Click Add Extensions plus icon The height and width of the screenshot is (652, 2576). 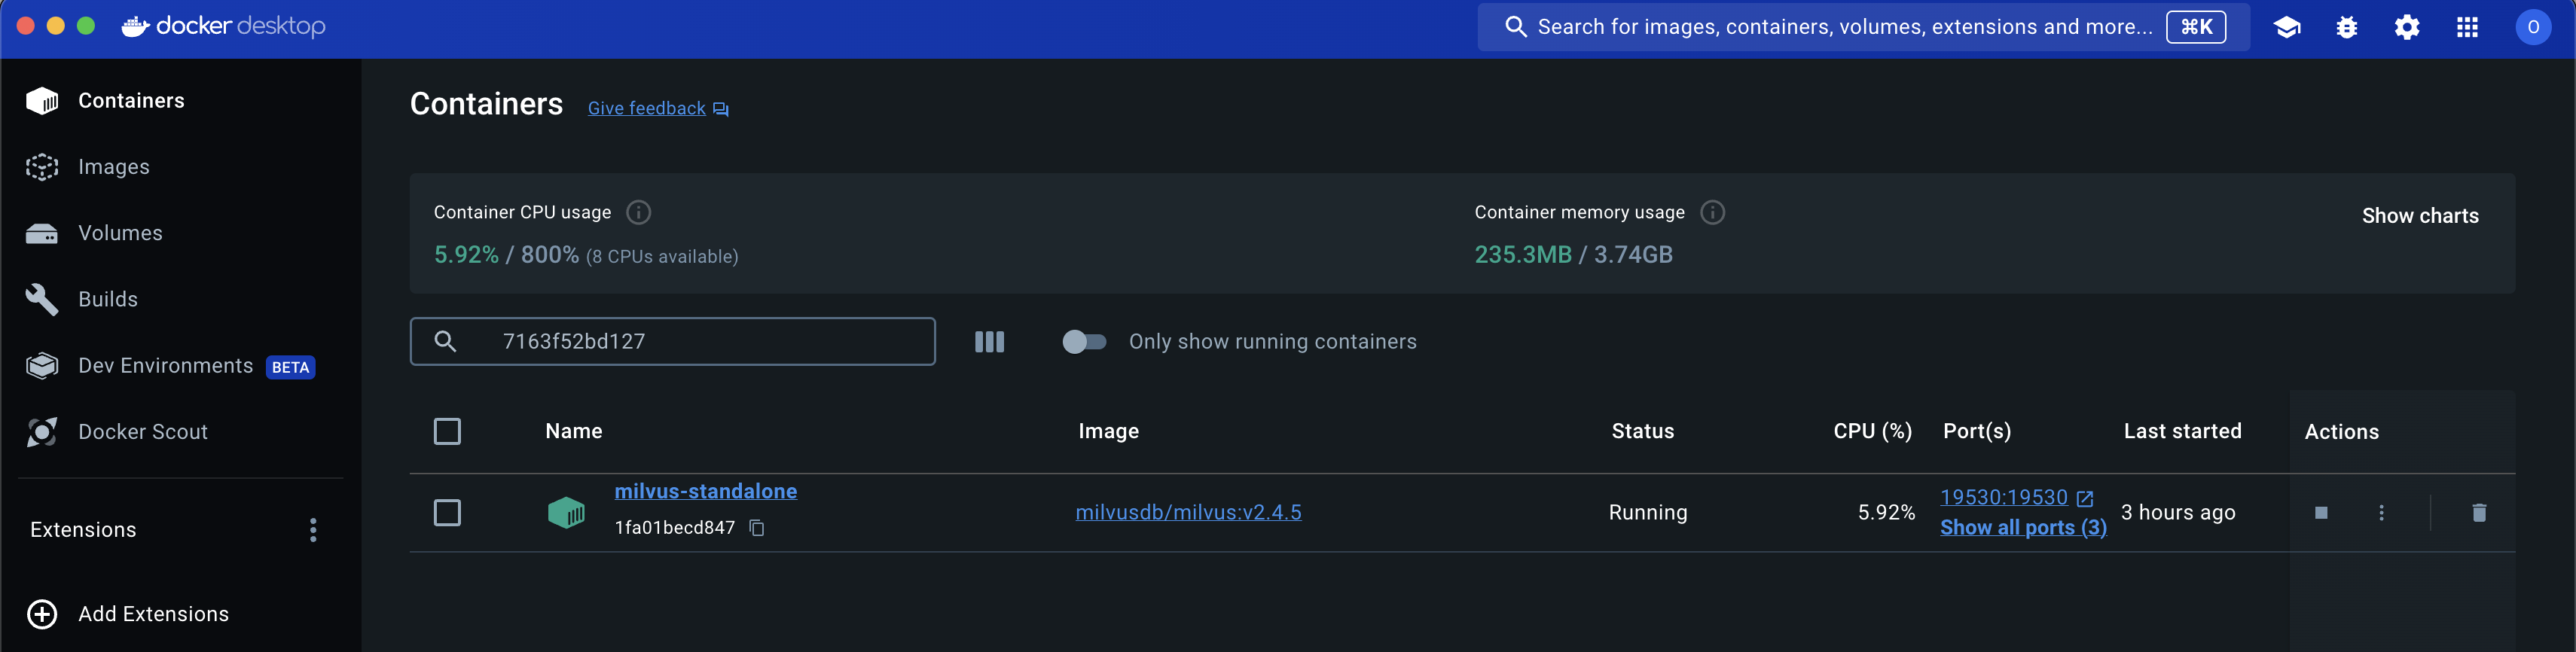[42, 614]
